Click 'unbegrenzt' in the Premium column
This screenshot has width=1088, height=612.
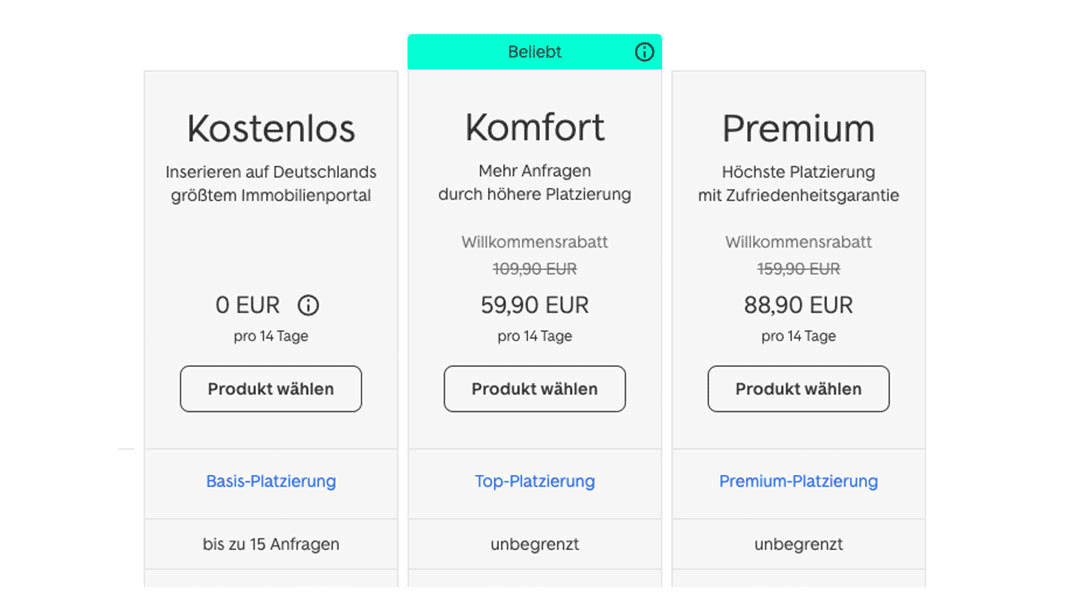[798, 545]
